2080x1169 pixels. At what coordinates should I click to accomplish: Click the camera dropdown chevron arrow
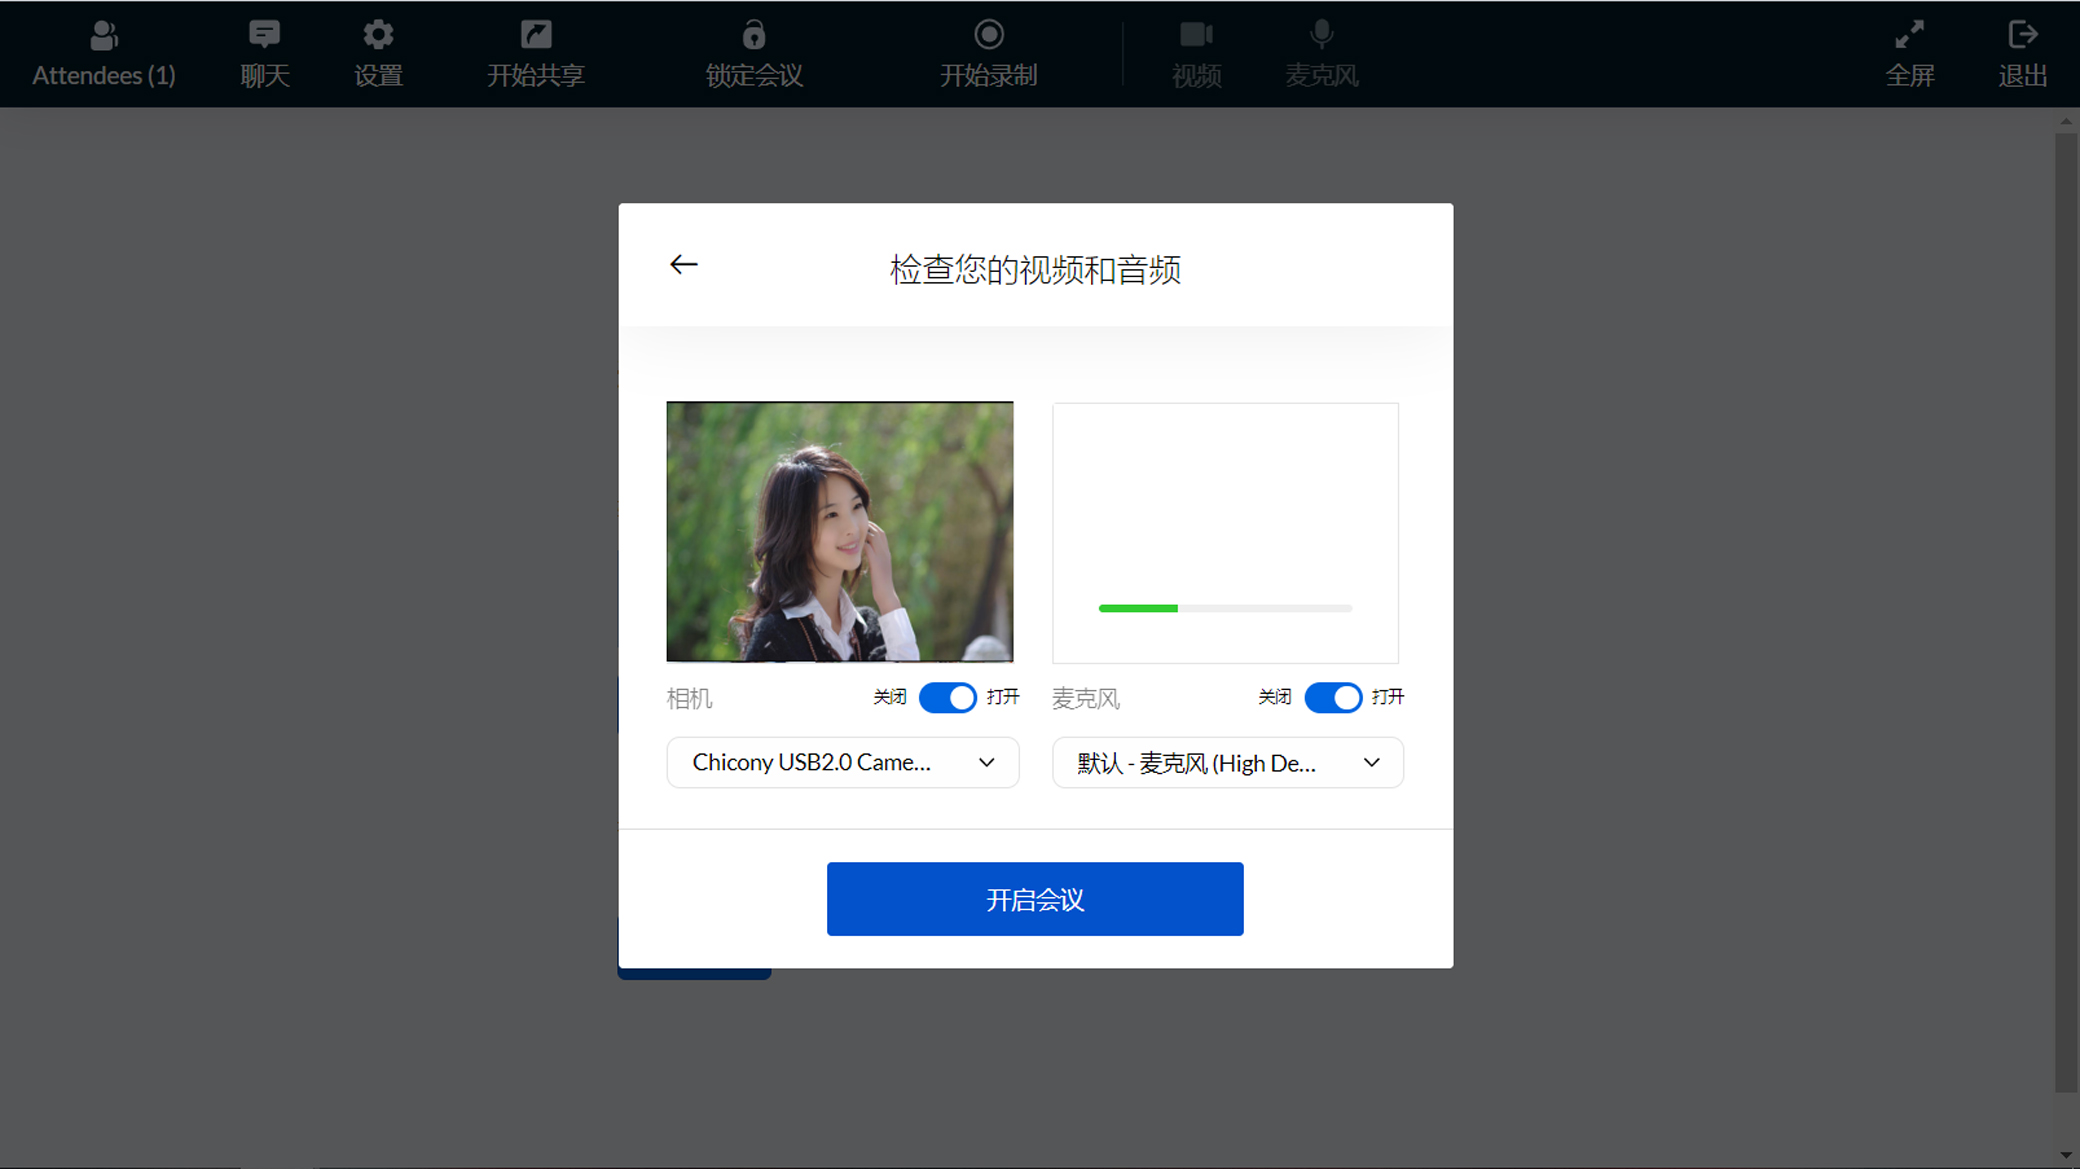click(987, 763)
